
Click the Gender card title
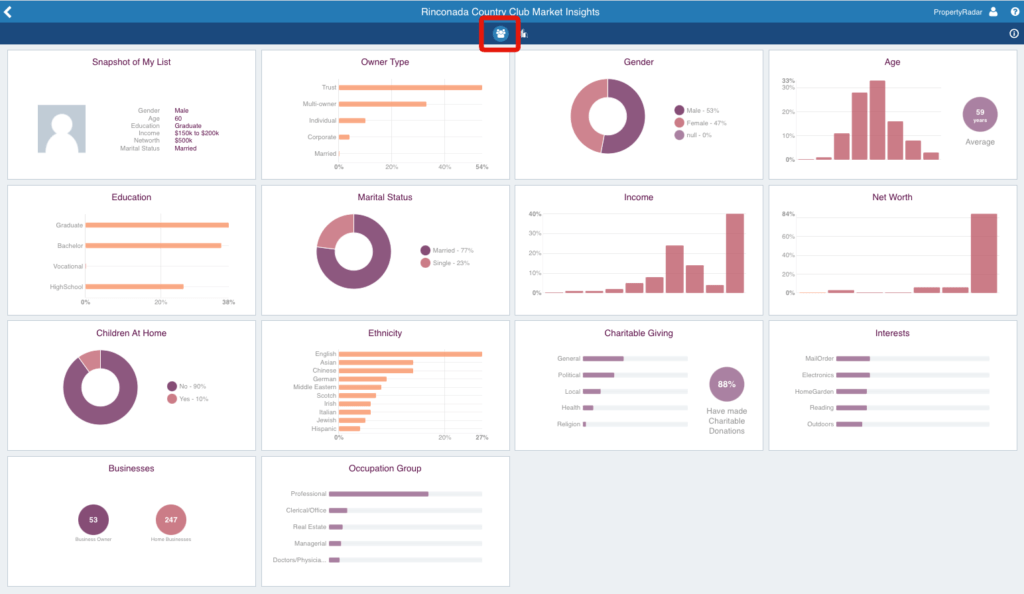pos(638,62)
